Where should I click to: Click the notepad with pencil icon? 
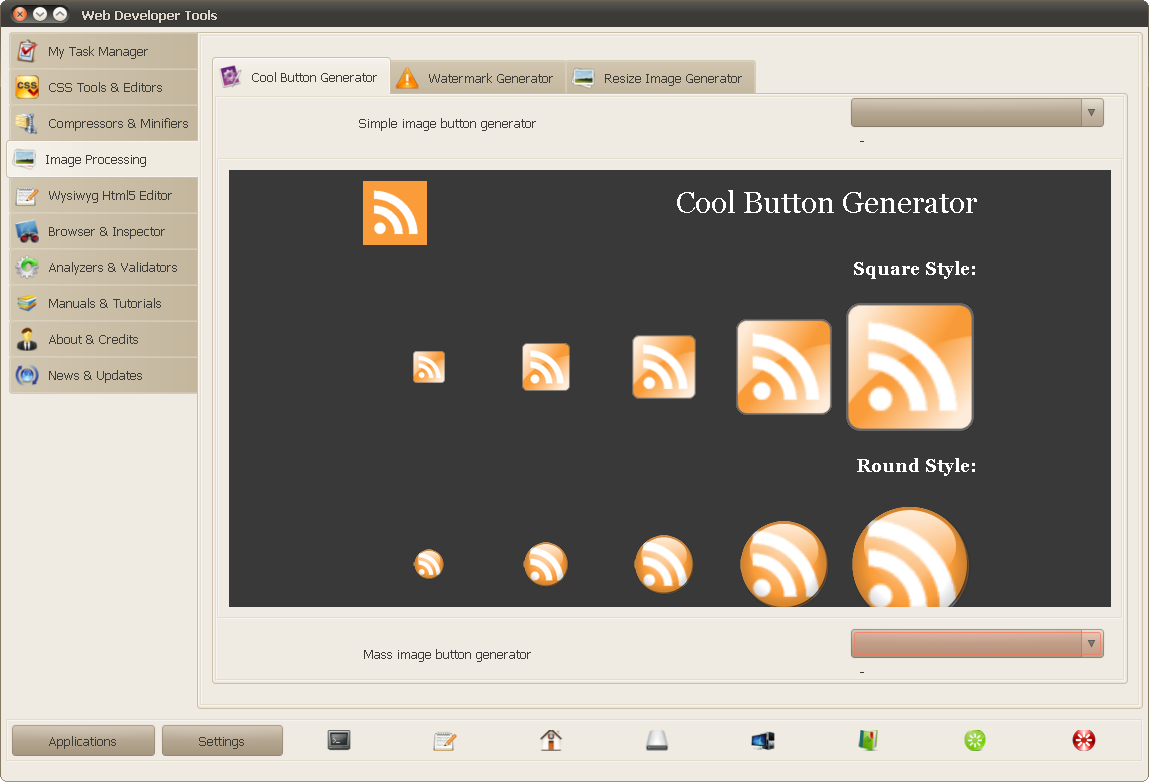coord(445,741)
